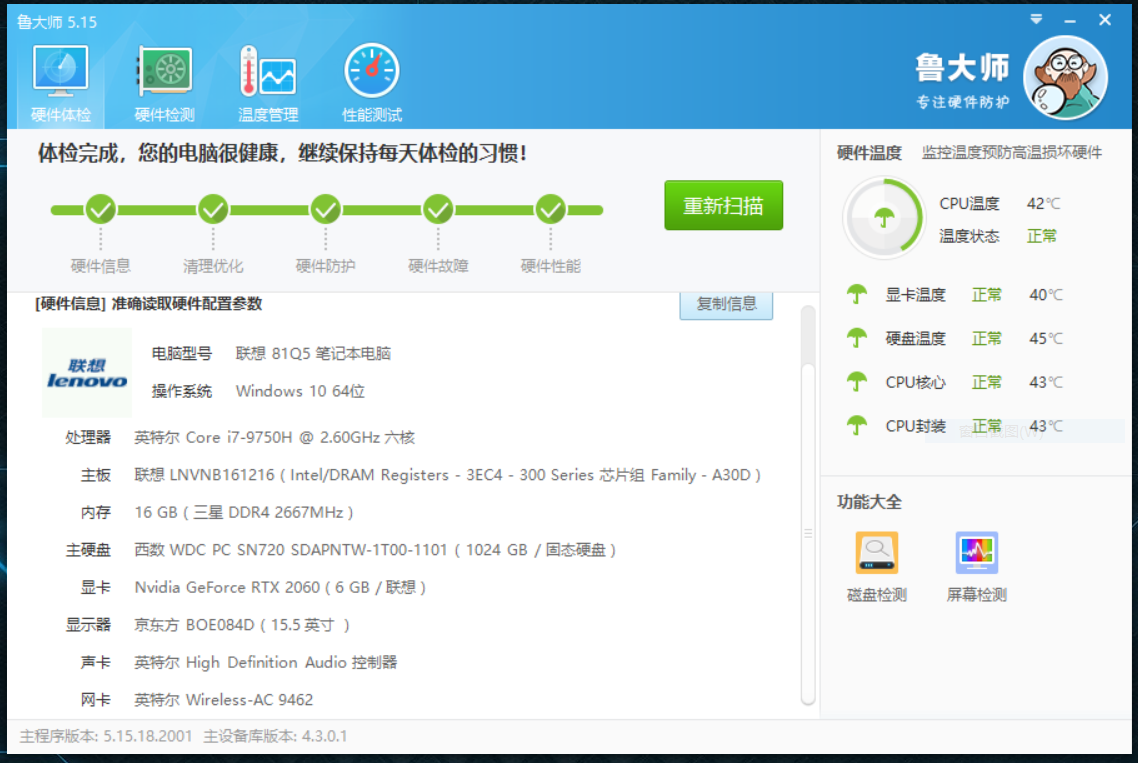
Task: Click the CPU温度 42℃ value
Action: point(1044,204)
